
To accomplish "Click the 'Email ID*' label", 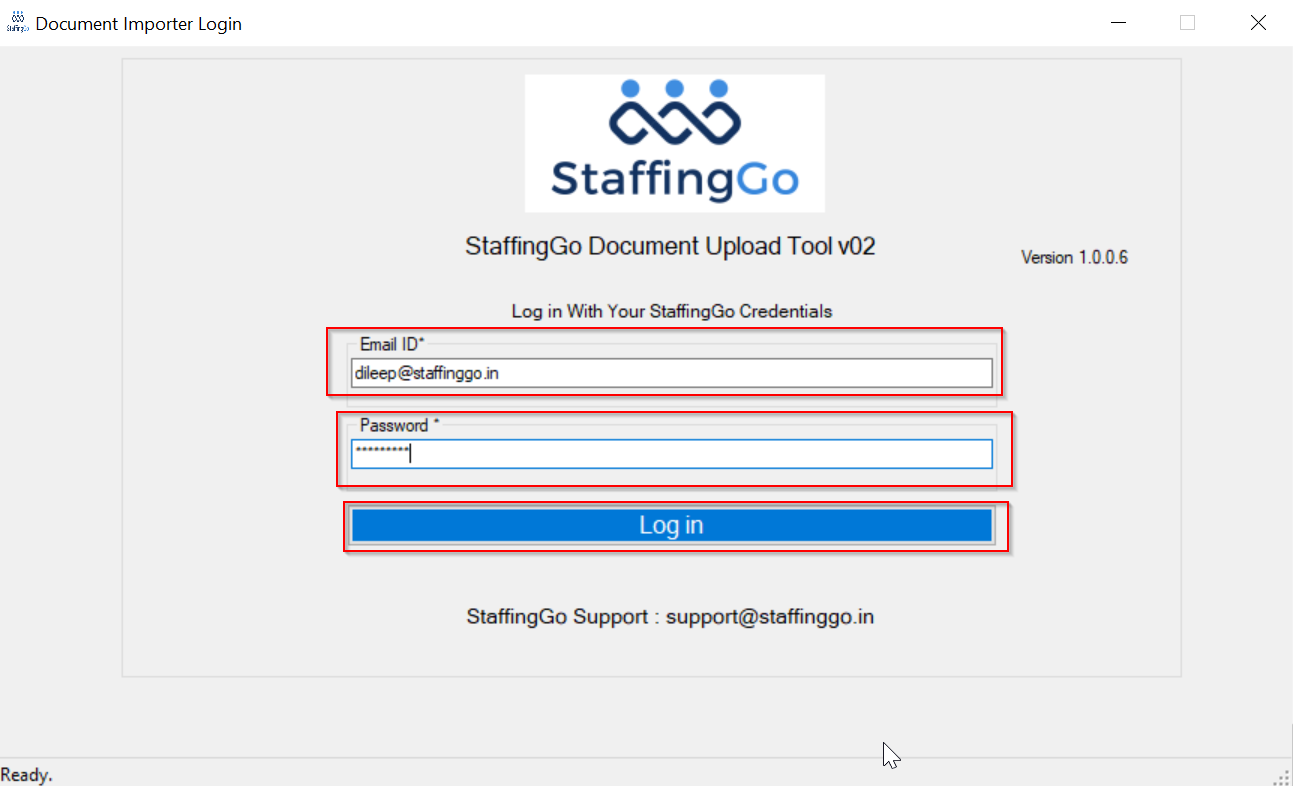I will pyautogui.click(x=392, y=344).
